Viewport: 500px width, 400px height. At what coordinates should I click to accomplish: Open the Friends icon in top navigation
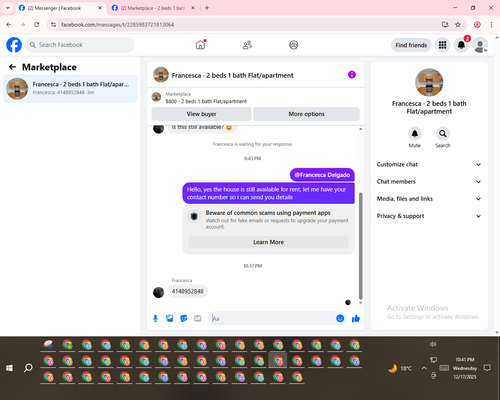(x=247, y=45)
